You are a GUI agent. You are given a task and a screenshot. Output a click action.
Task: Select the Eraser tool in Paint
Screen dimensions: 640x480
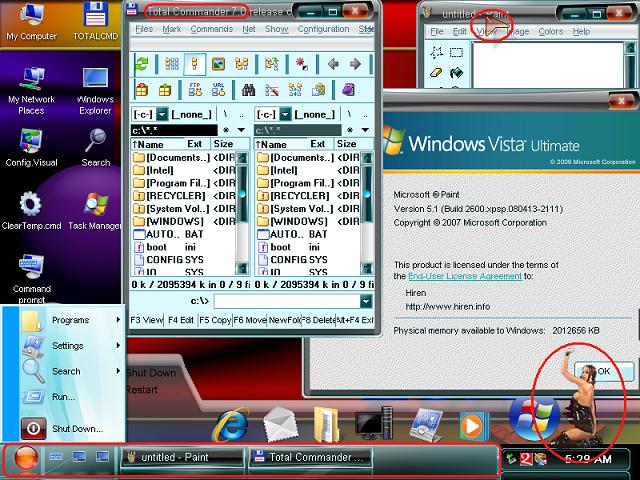coord(436,73)
